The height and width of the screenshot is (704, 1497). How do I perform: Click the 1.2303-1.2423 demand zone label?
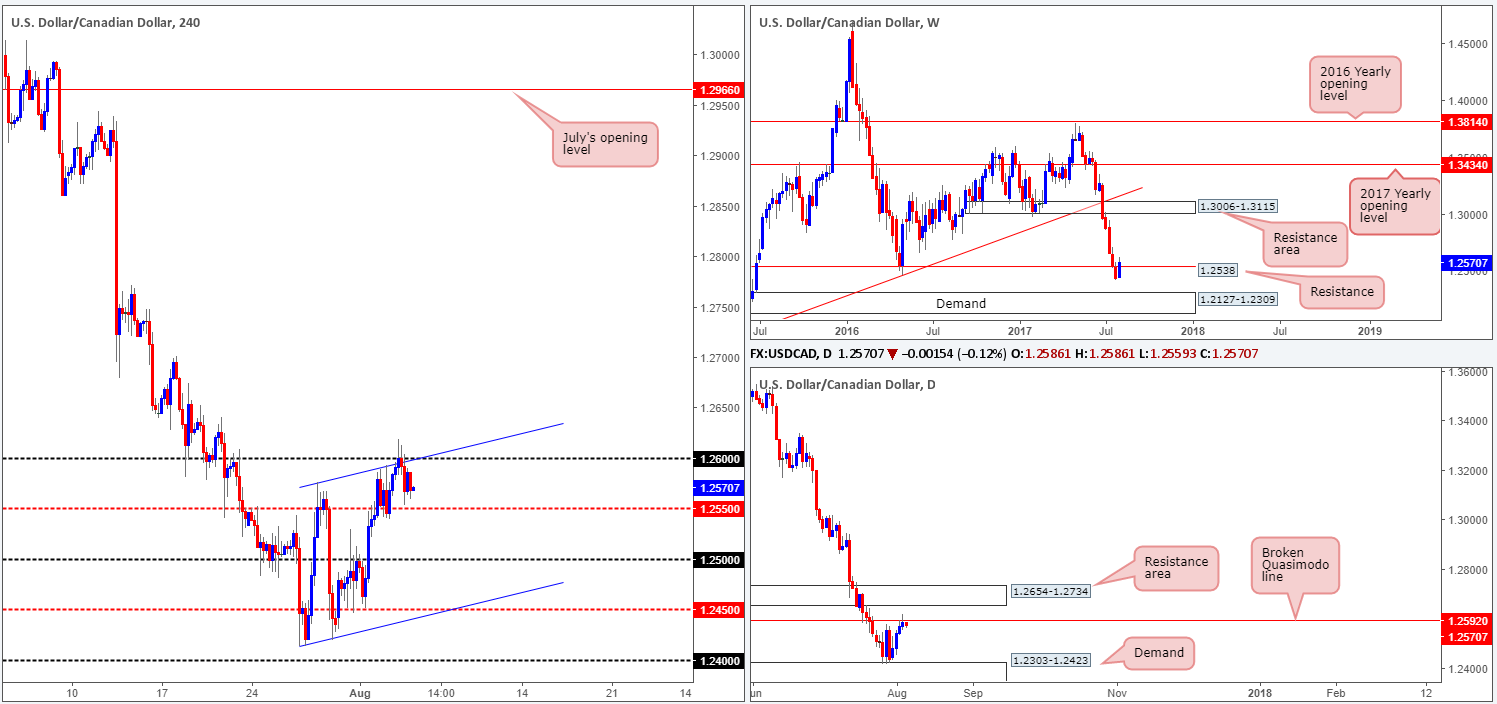1051,659
